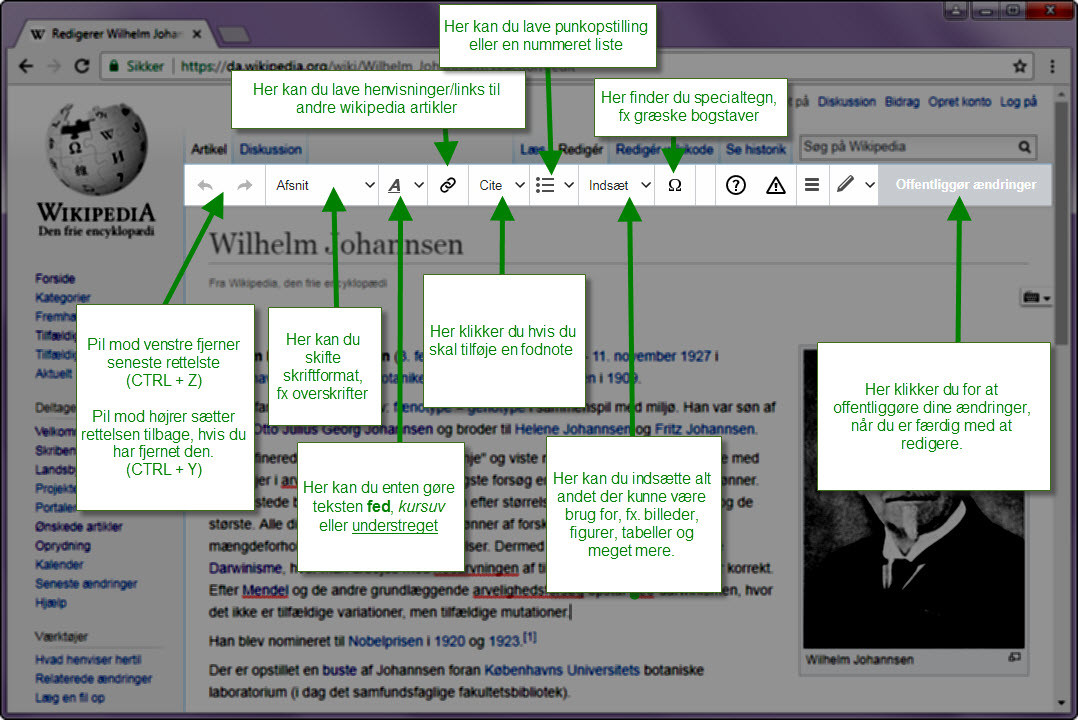Click Hvad henviser hertil

coord(88,659)
